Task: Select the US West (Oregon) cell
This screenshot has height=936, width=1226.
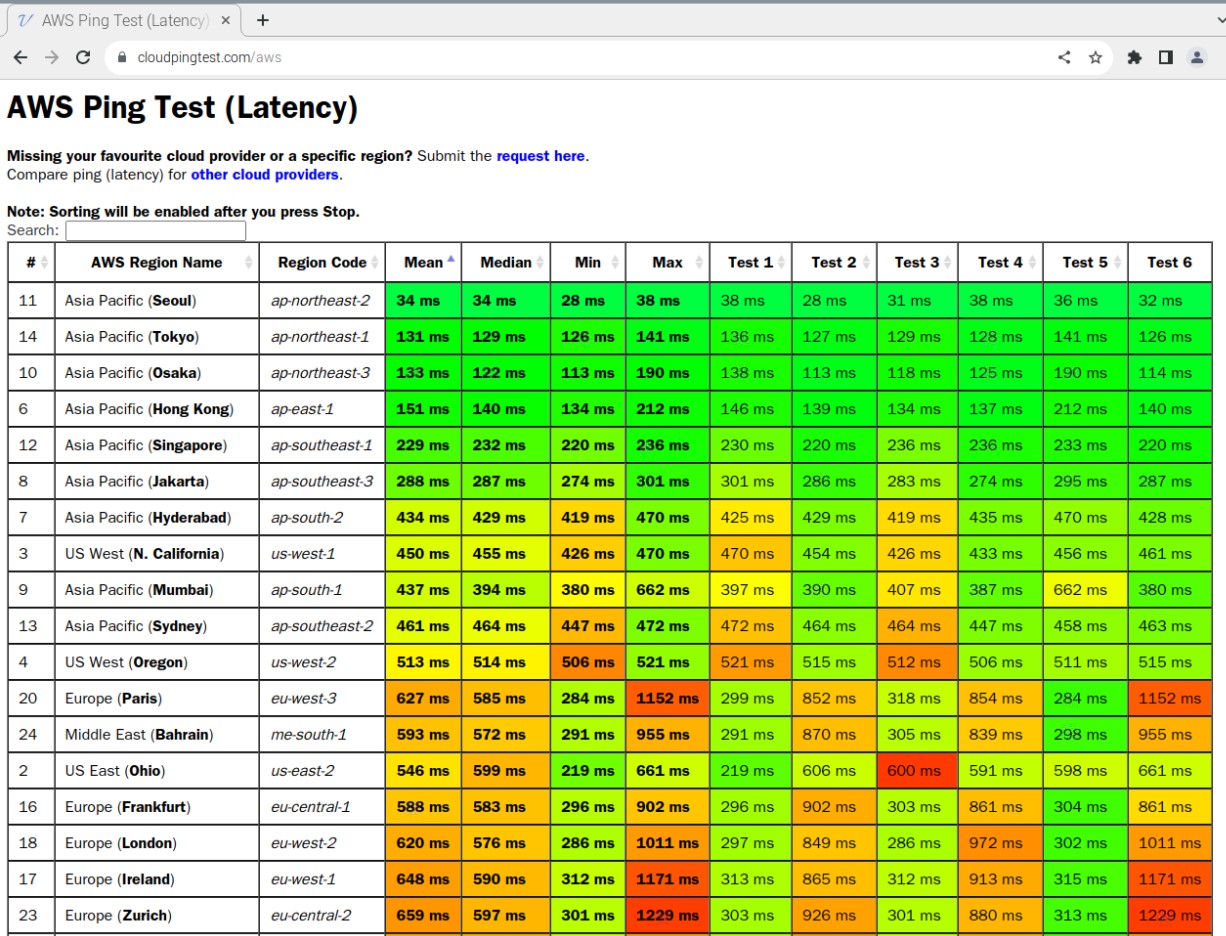Action: pyautogui.click(x=157, y=662)
